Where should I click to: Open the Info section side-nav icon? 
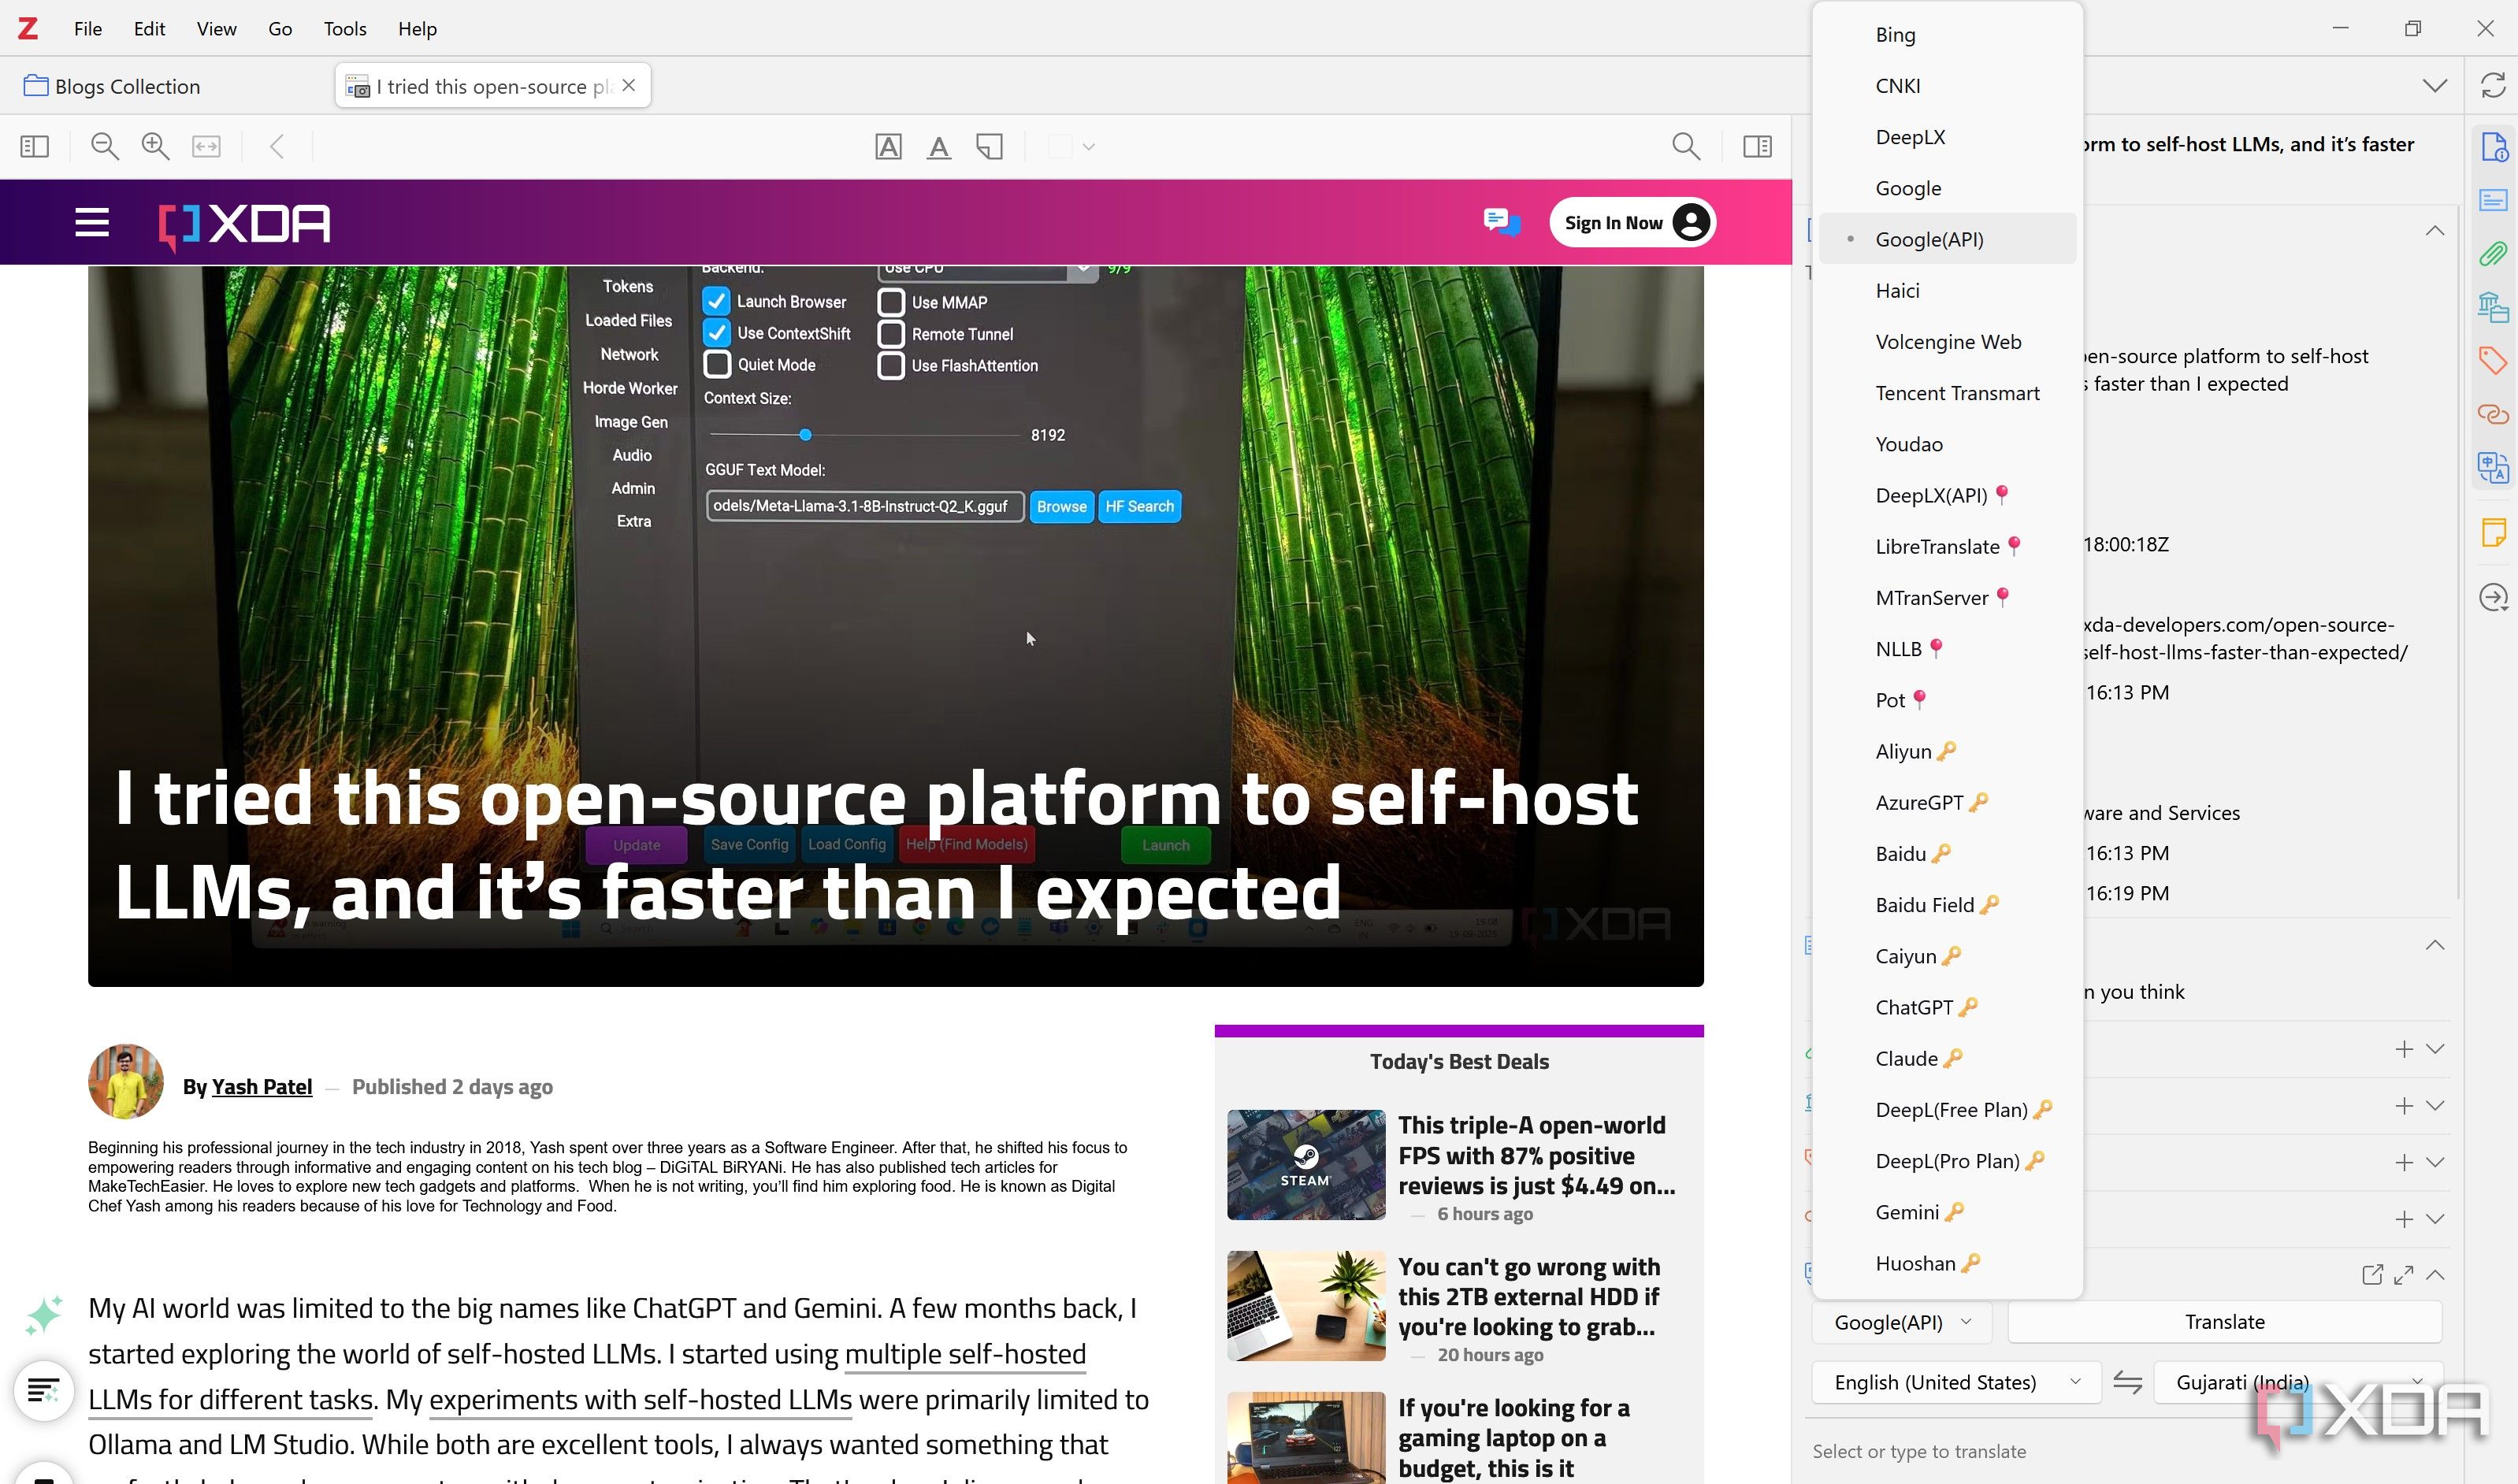coord(2493,147)
